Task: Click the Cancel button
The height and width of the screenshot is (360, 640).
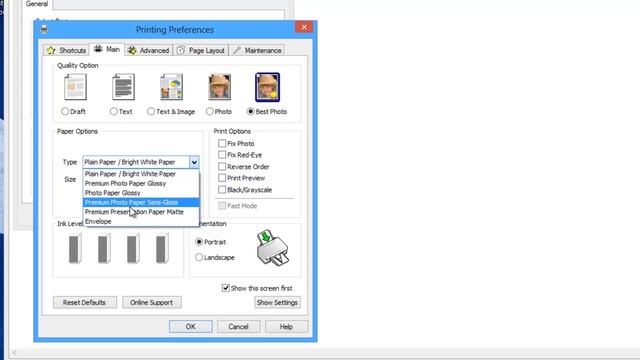Action: [x=238, y=327]
